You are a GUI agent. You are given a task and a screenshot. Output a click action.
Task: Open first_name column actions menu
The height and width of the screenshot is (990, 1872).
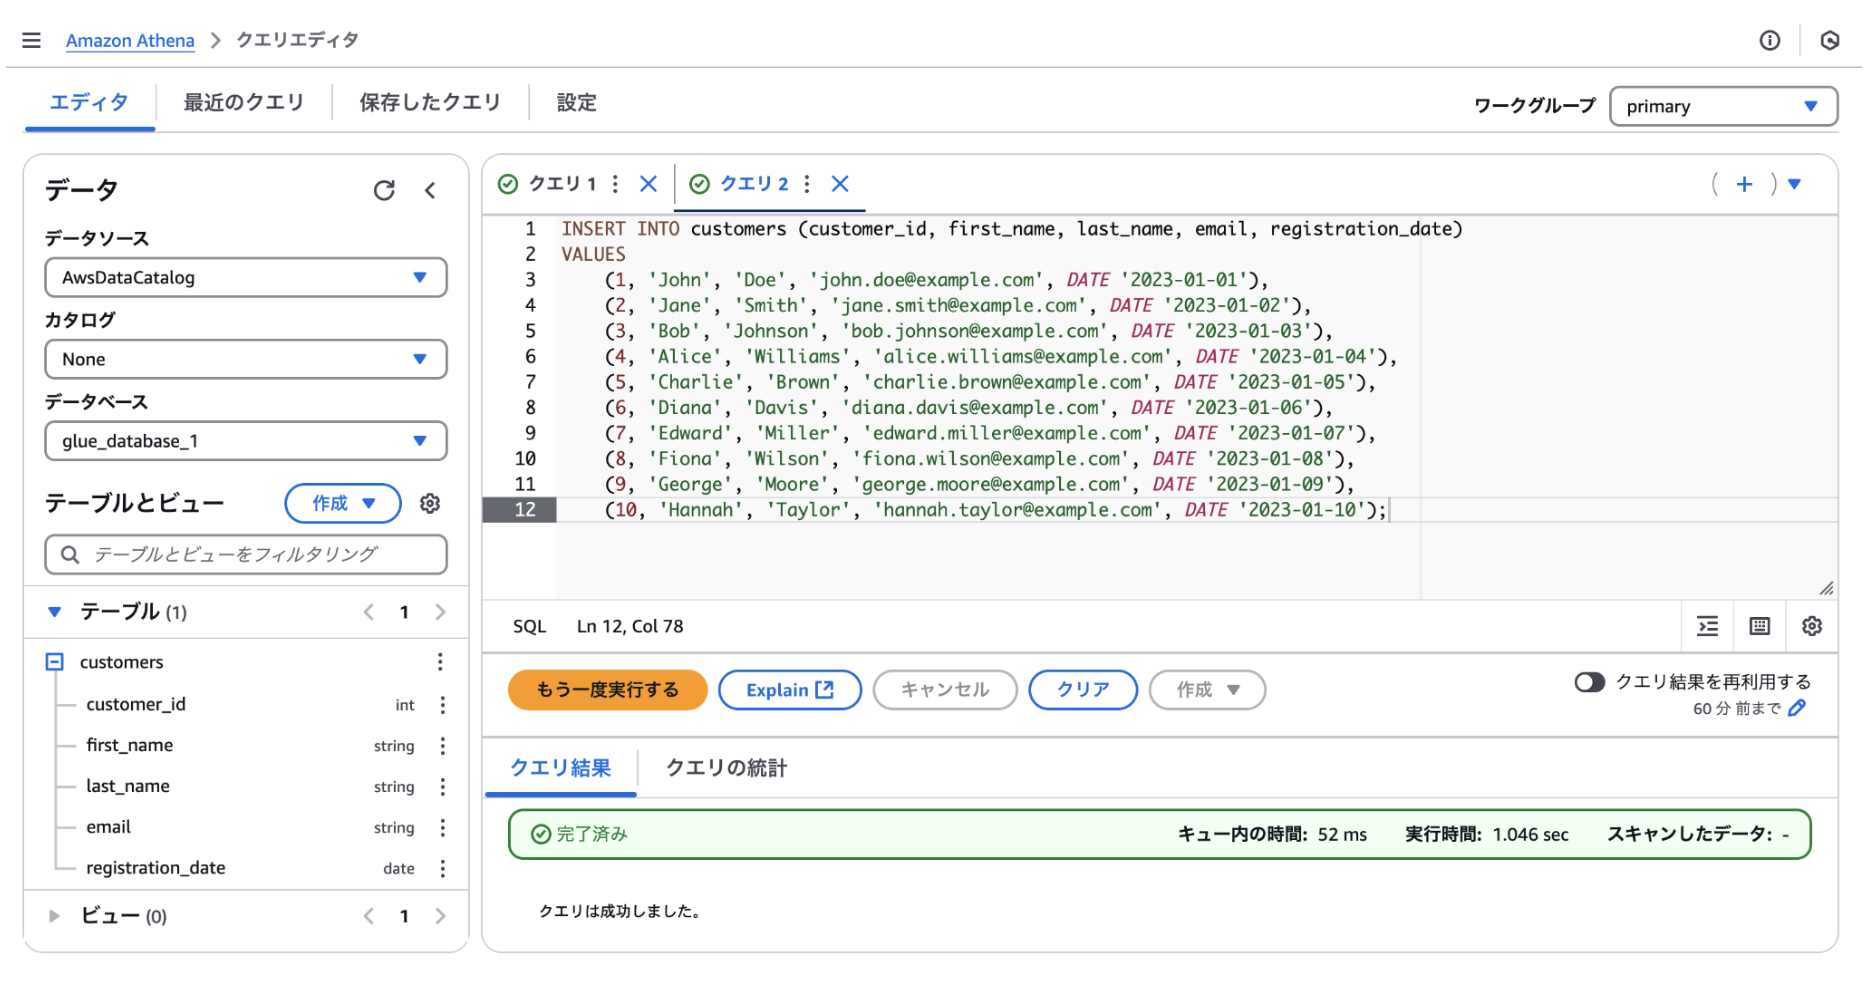coord(442,746)
